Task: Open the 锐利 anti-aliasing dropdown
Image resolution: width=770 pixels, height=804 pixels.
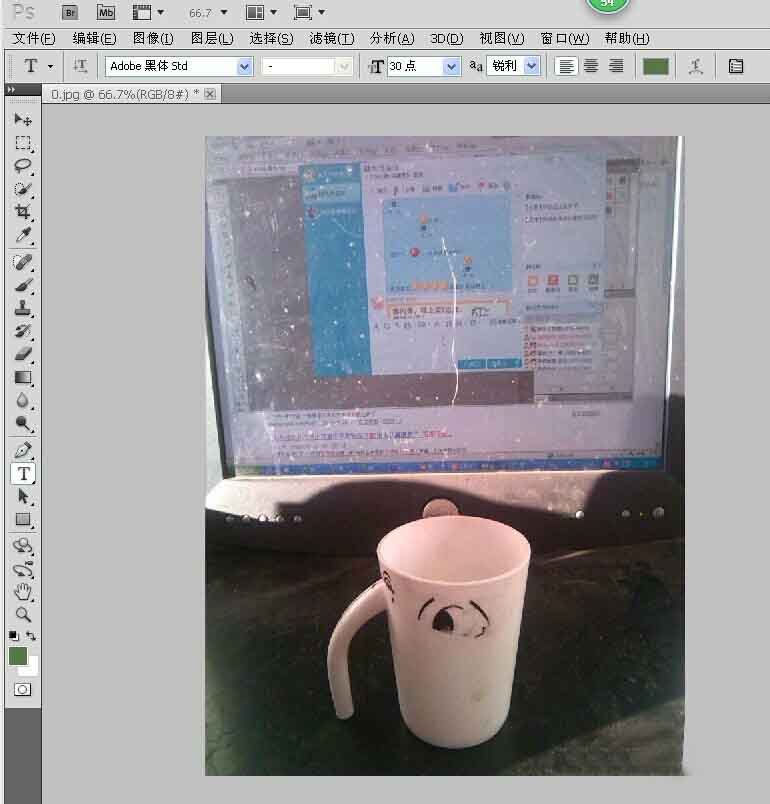Action: (x=532, y=66)
